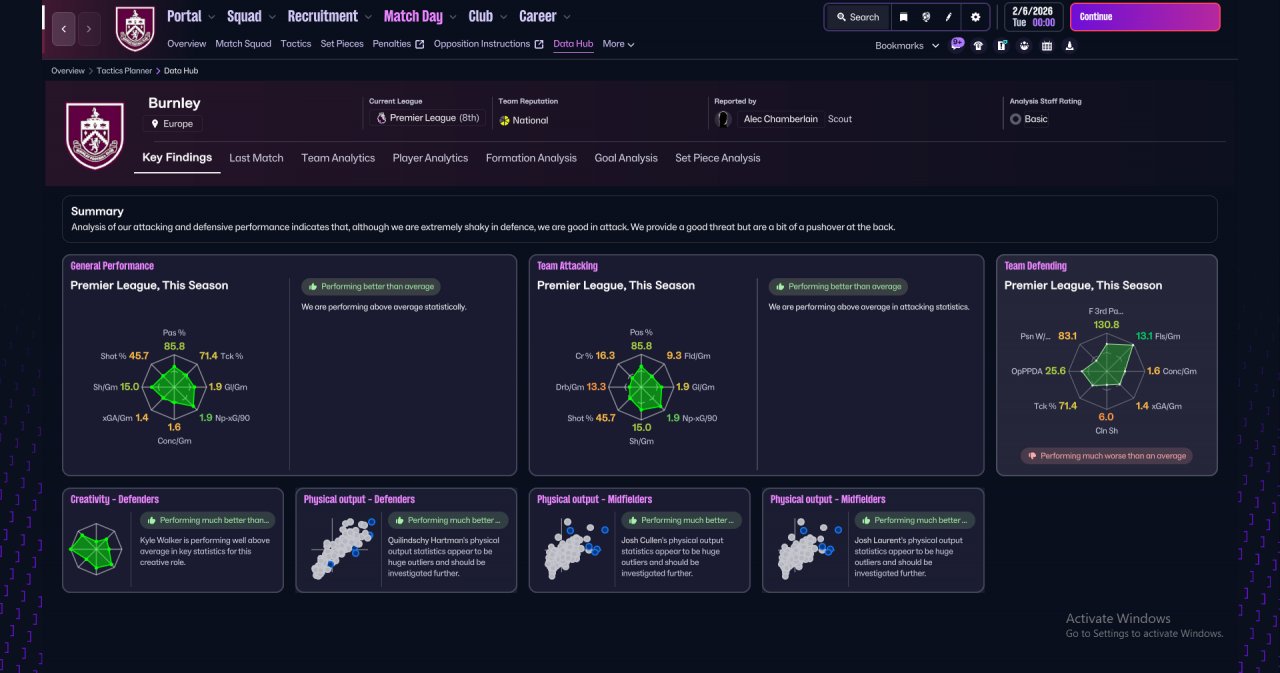Open the people group shortcut icon

tap(1024, 45)
